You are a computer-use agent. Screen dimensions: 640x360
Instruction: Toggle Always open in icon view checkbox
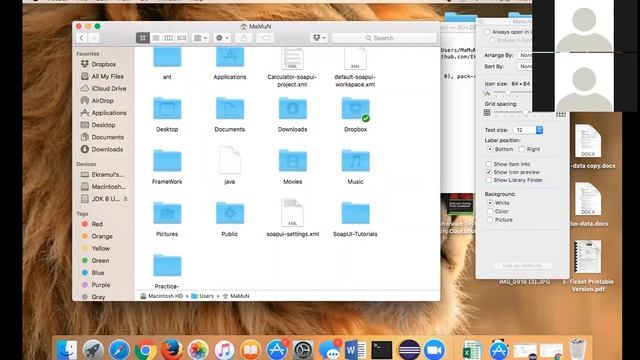click(x=487, y=32)
